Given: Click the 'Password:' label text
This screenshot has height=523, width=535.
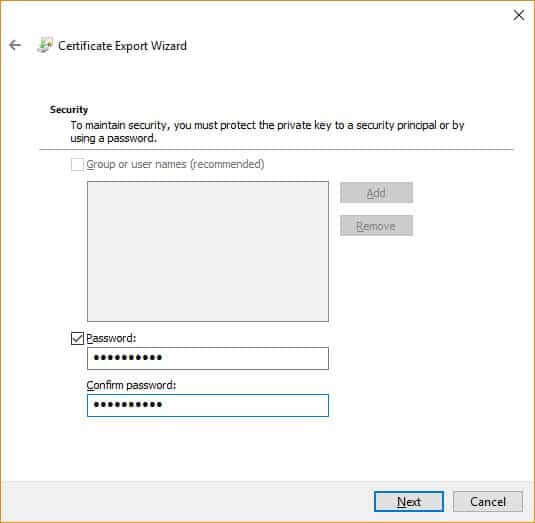Looking at the screenshot, I should 111,338.
